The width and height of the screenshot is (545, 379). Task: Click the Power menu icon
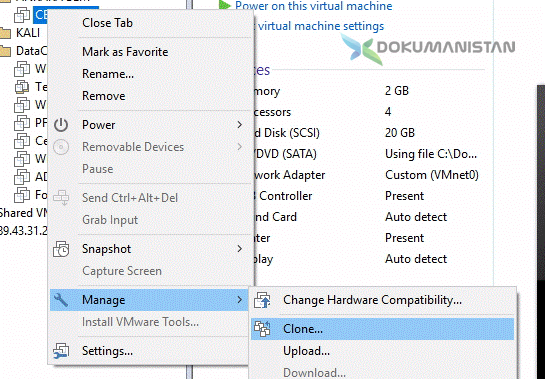[x=61, y=125]
